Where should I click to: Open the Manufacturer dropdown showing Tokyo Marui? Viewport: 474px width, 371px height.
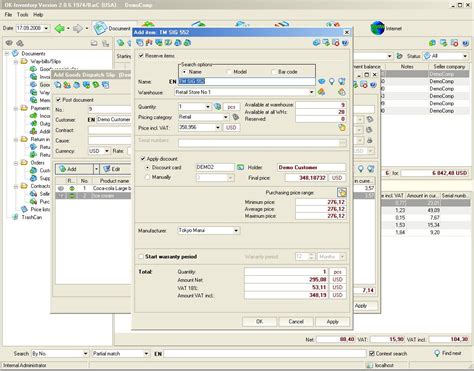point(236,230)
